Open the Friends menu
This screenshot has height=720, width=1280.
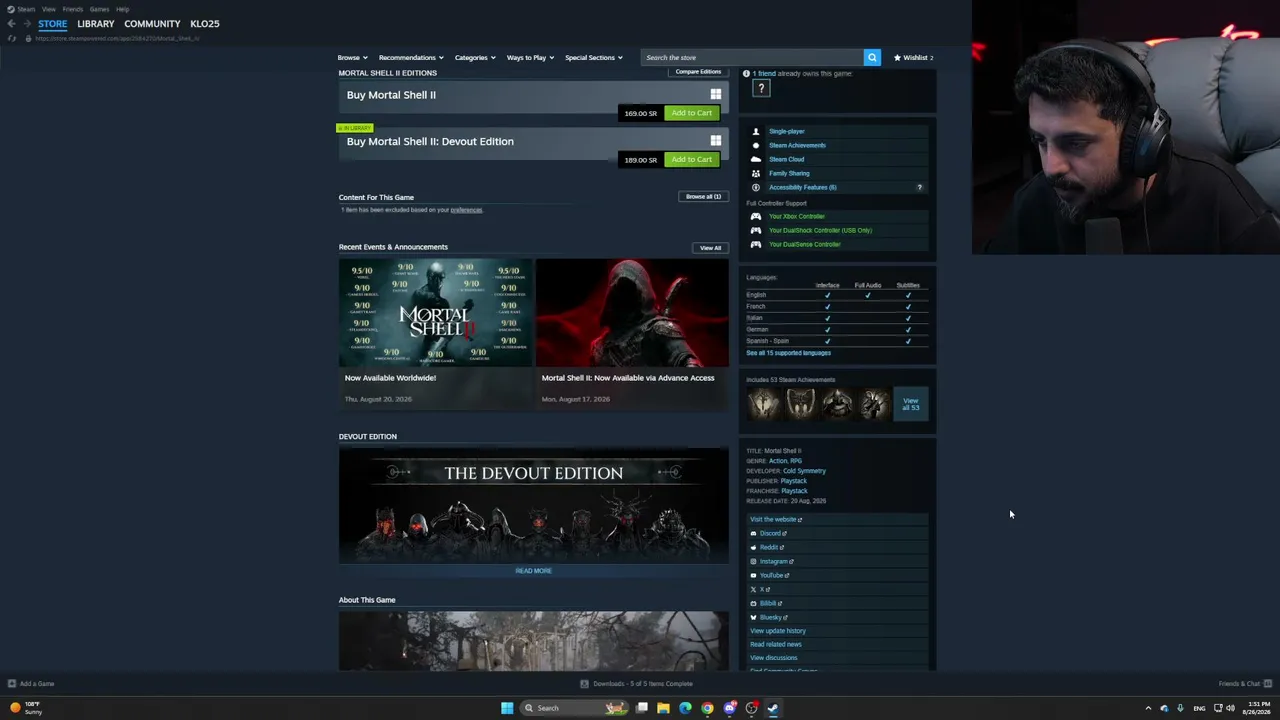coord(73,9)
